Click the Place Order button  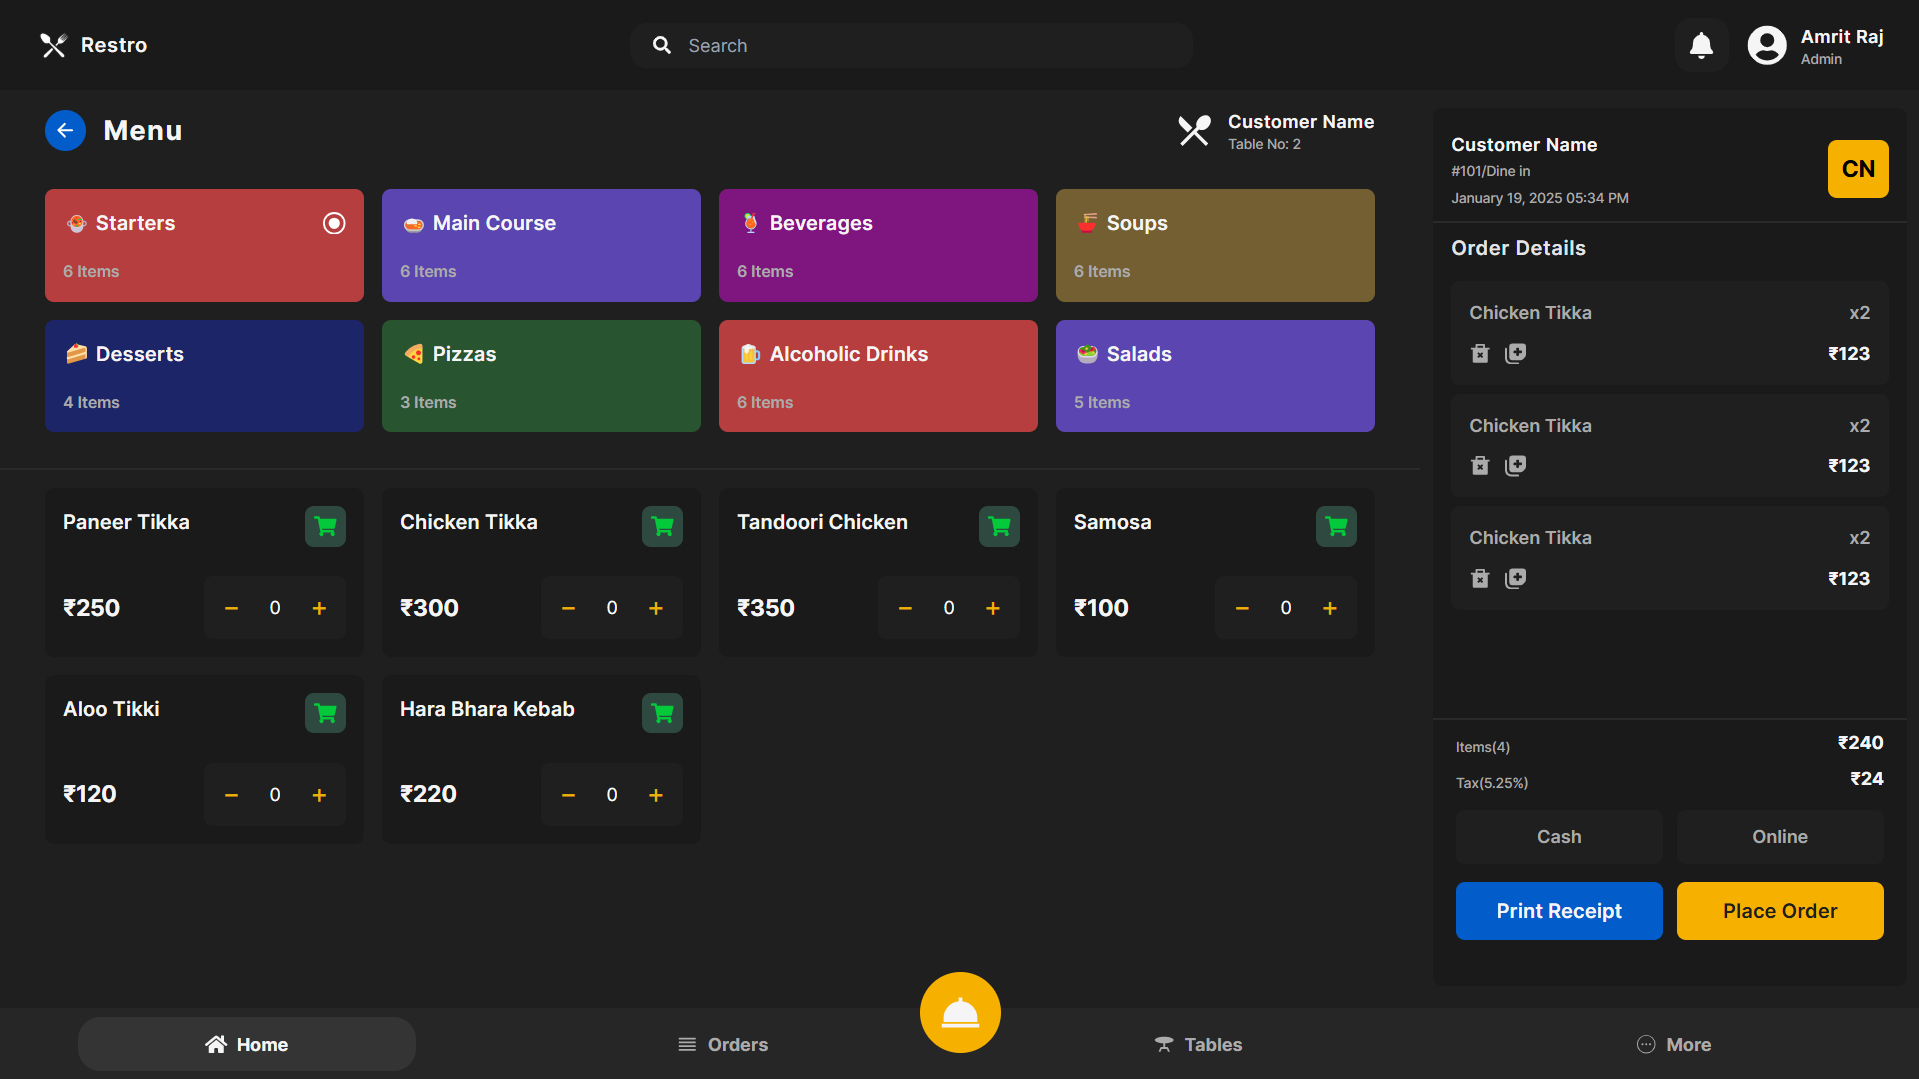coord(1779,910)
